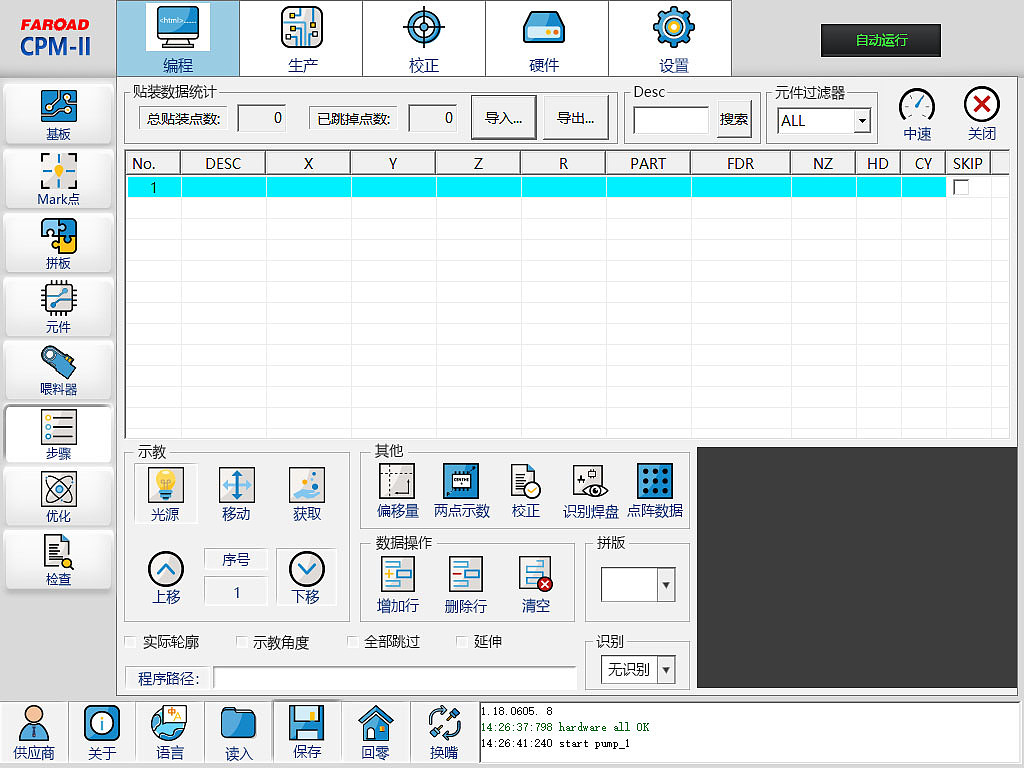The width and height of the screenshot is (1024, 768).
Task: Click the Desc search input field
Action: pyautogui.click(x=671, y=120)
